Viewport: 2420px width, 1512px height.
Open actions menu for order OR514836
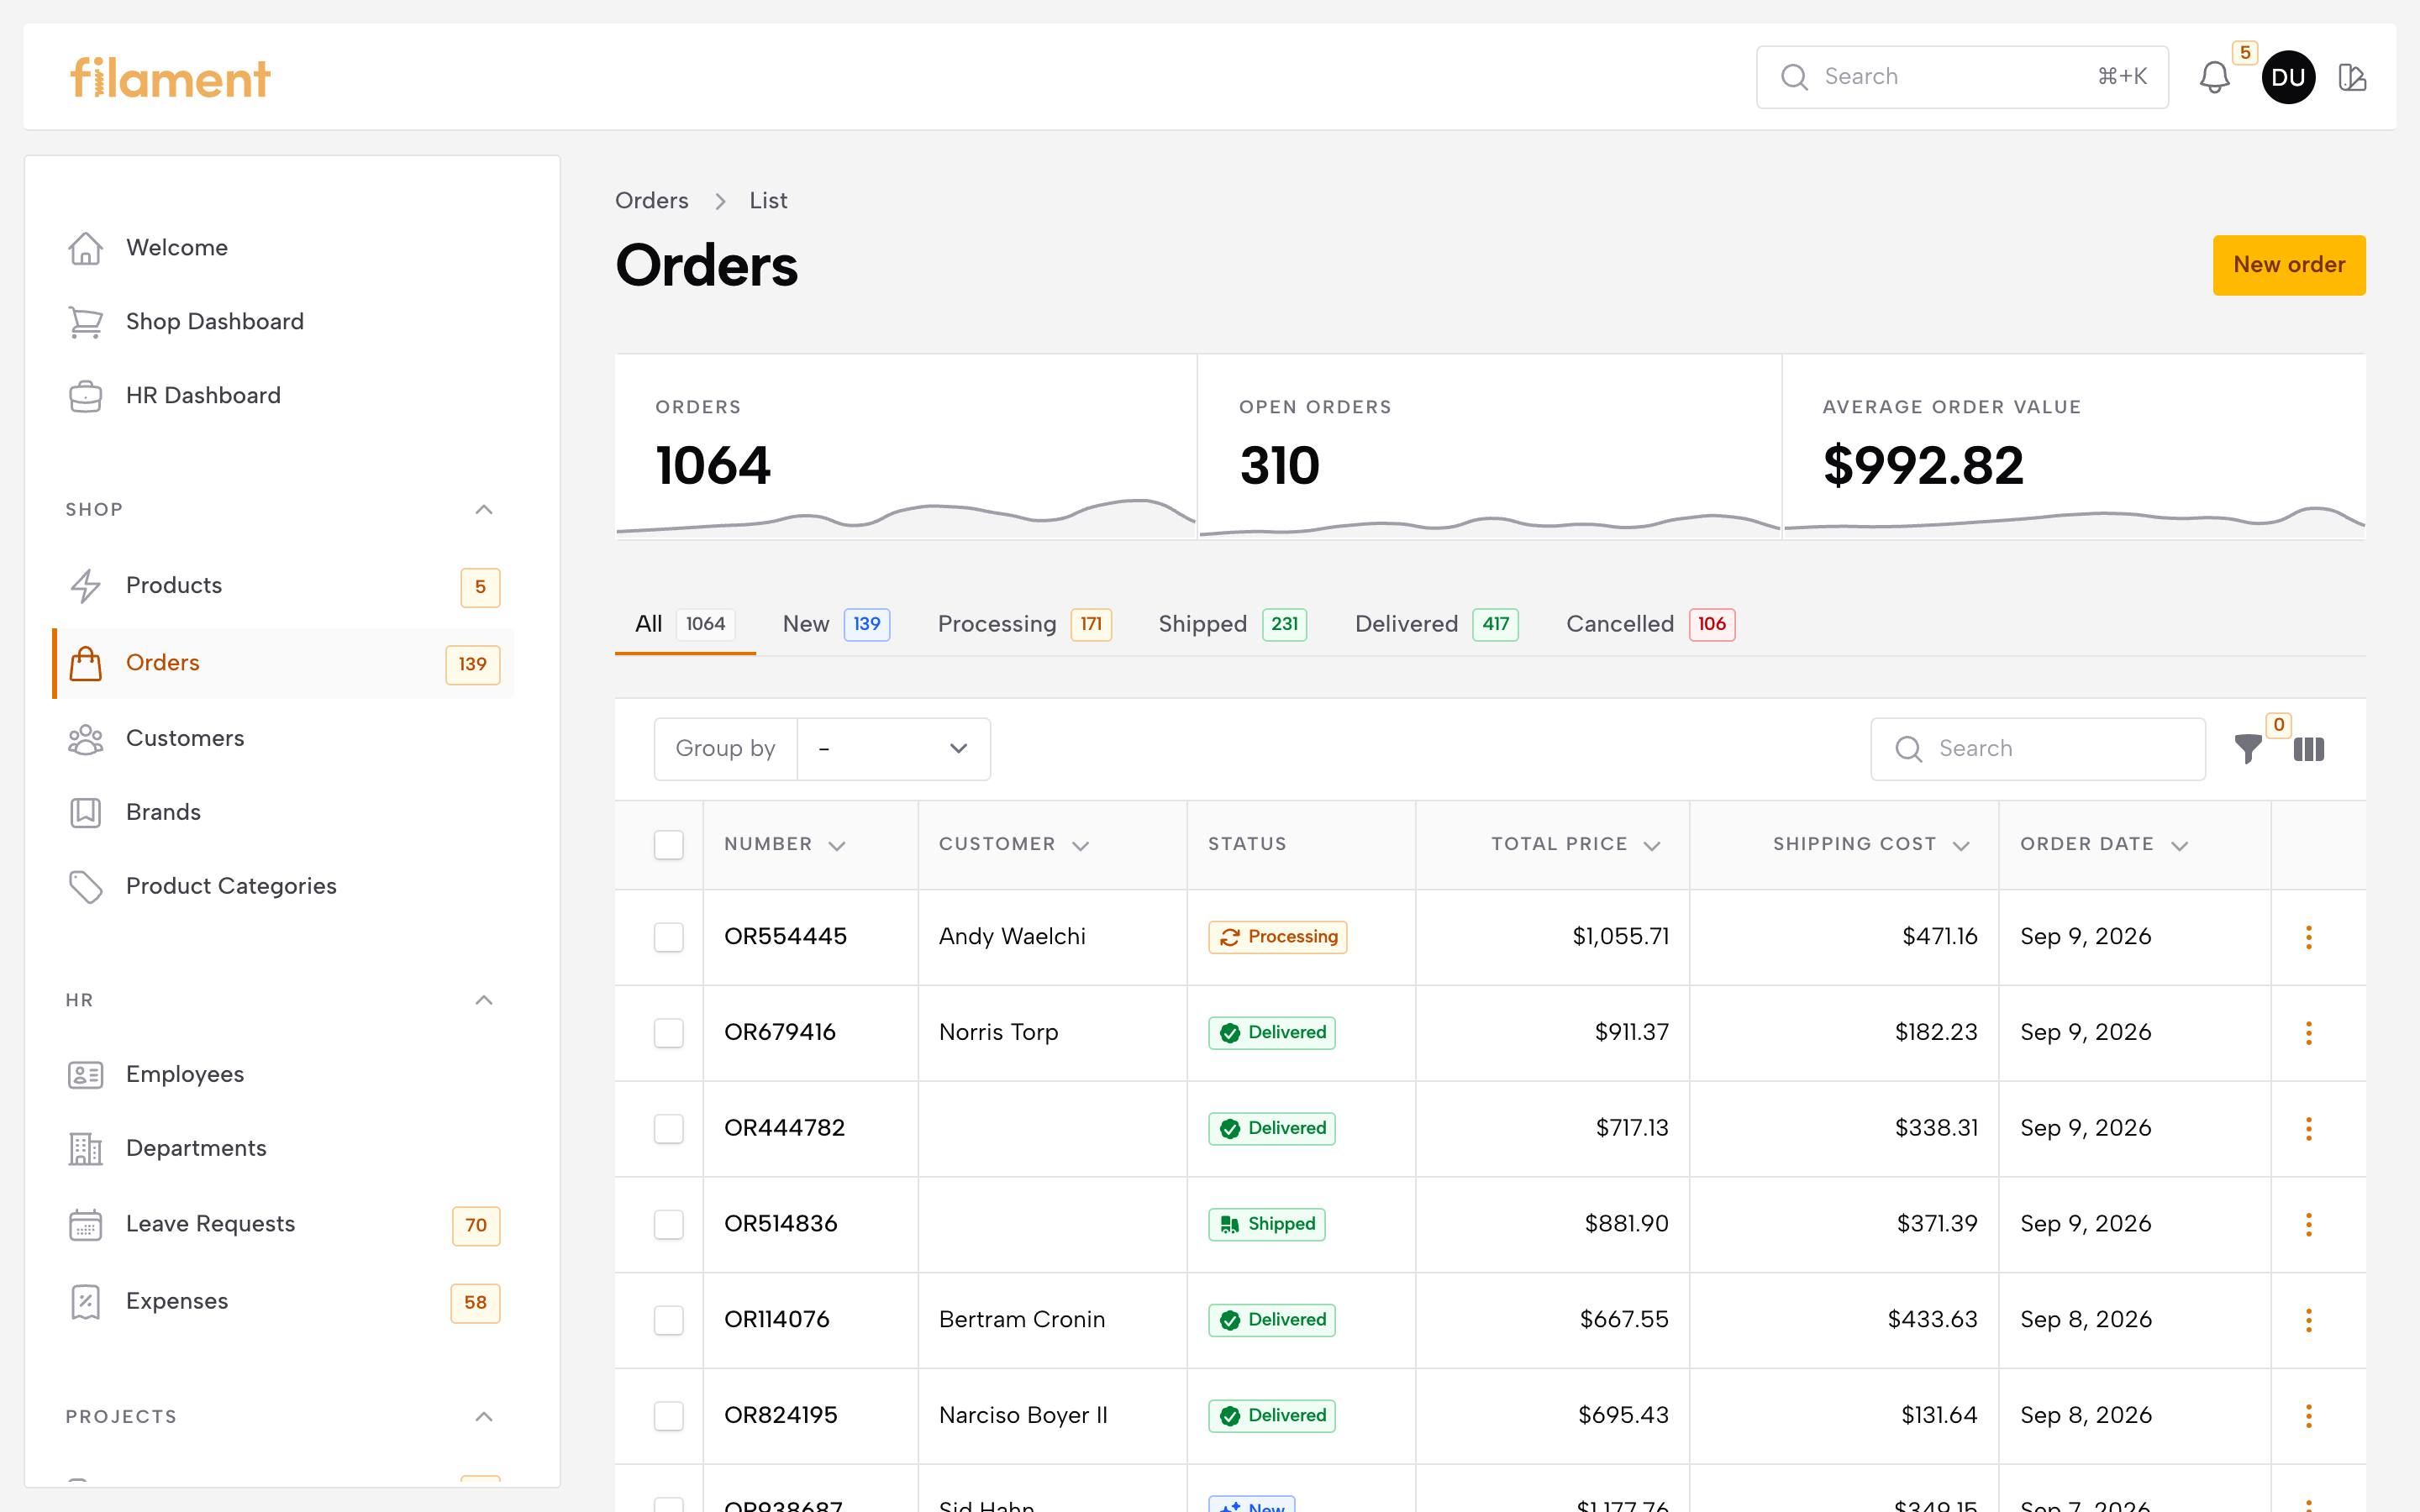(x=2308, y=1225)
